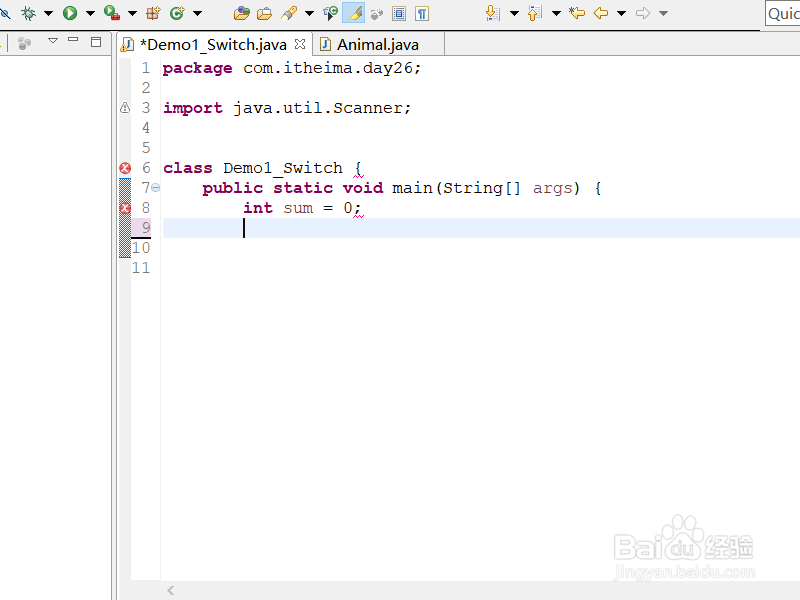Open the External Tools dropdown arrow
Image resolution: width=800 pixels, height=600 pixels.
(x=132, y=13)
